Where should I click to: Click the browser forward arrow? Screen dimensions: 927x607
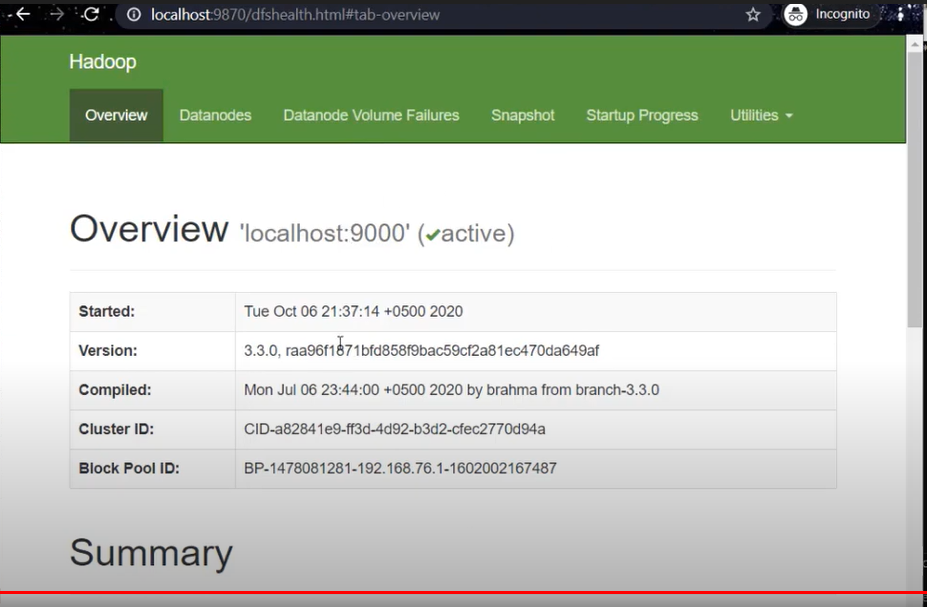pyautogui.click(x=57, y=14)
